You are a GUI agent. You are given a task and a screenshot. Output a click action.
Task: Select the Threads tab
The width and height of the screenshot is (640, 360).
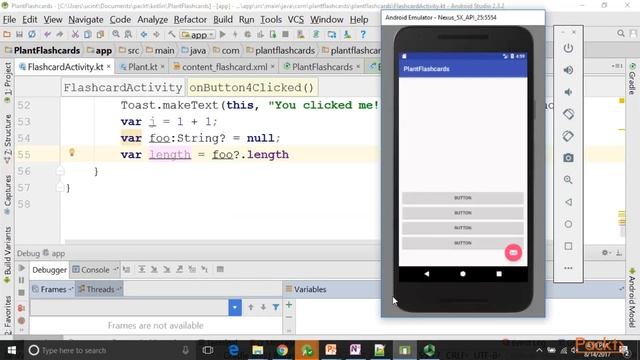[100, 289]
